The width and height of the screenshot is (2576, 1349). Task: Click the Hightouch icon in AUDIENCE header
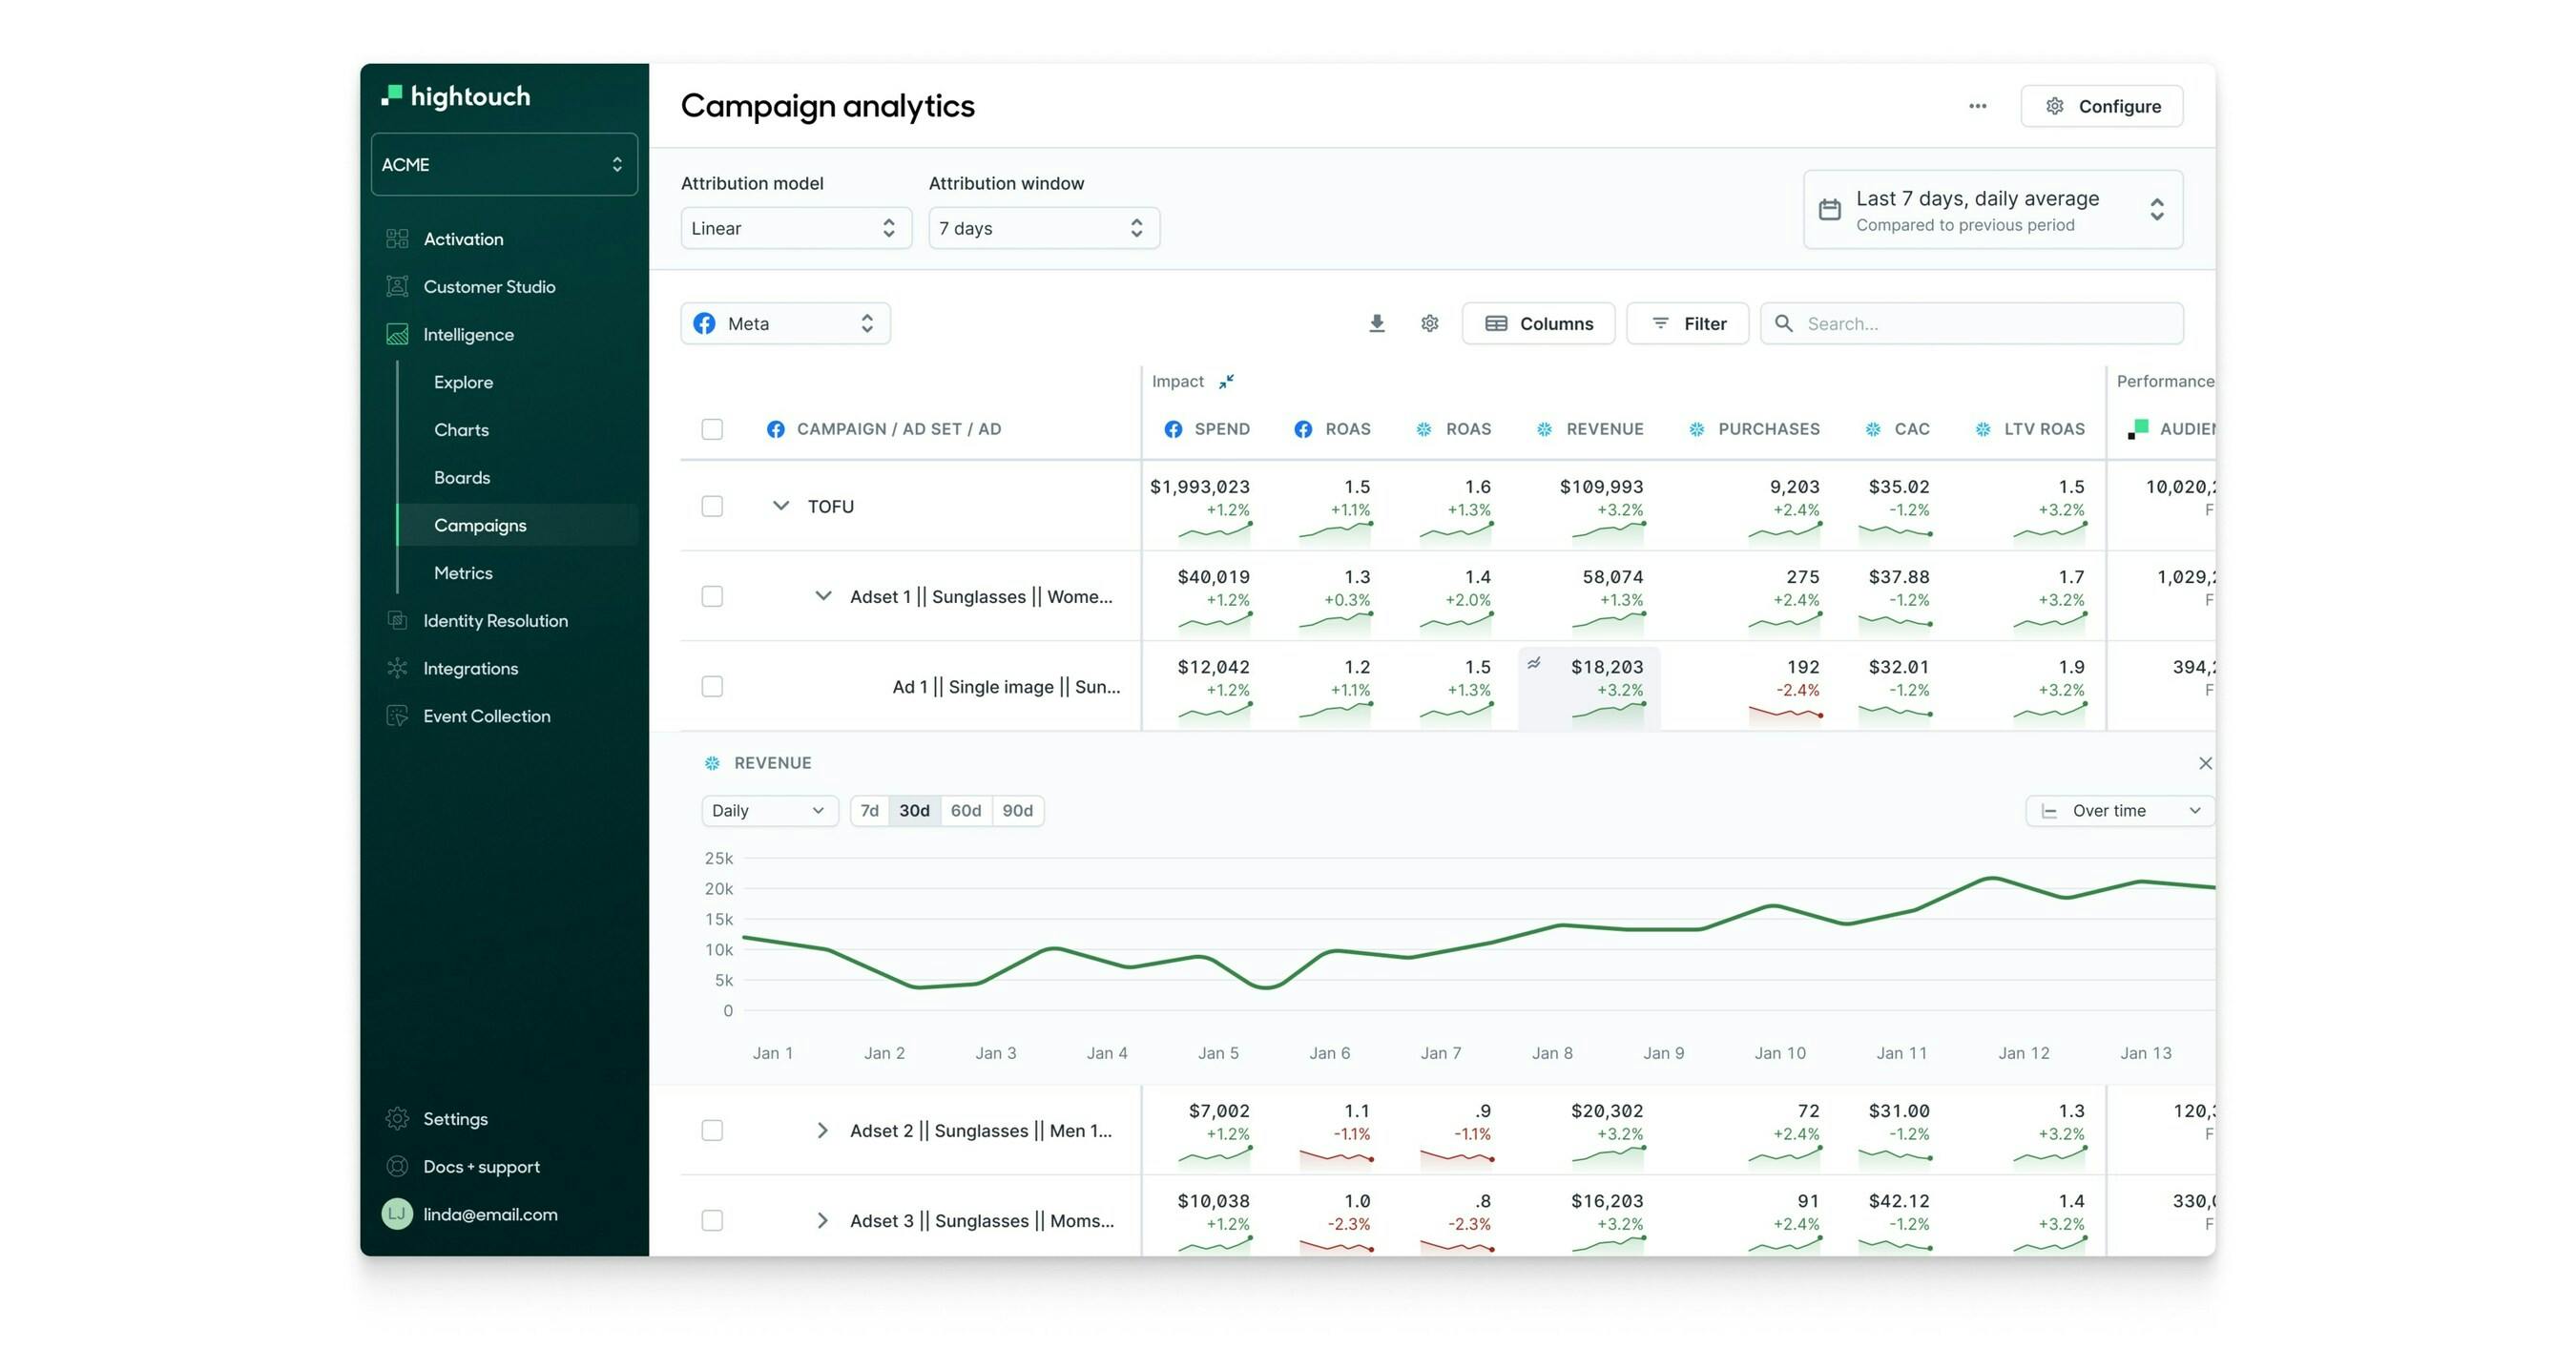click(x=2138, y=429)
